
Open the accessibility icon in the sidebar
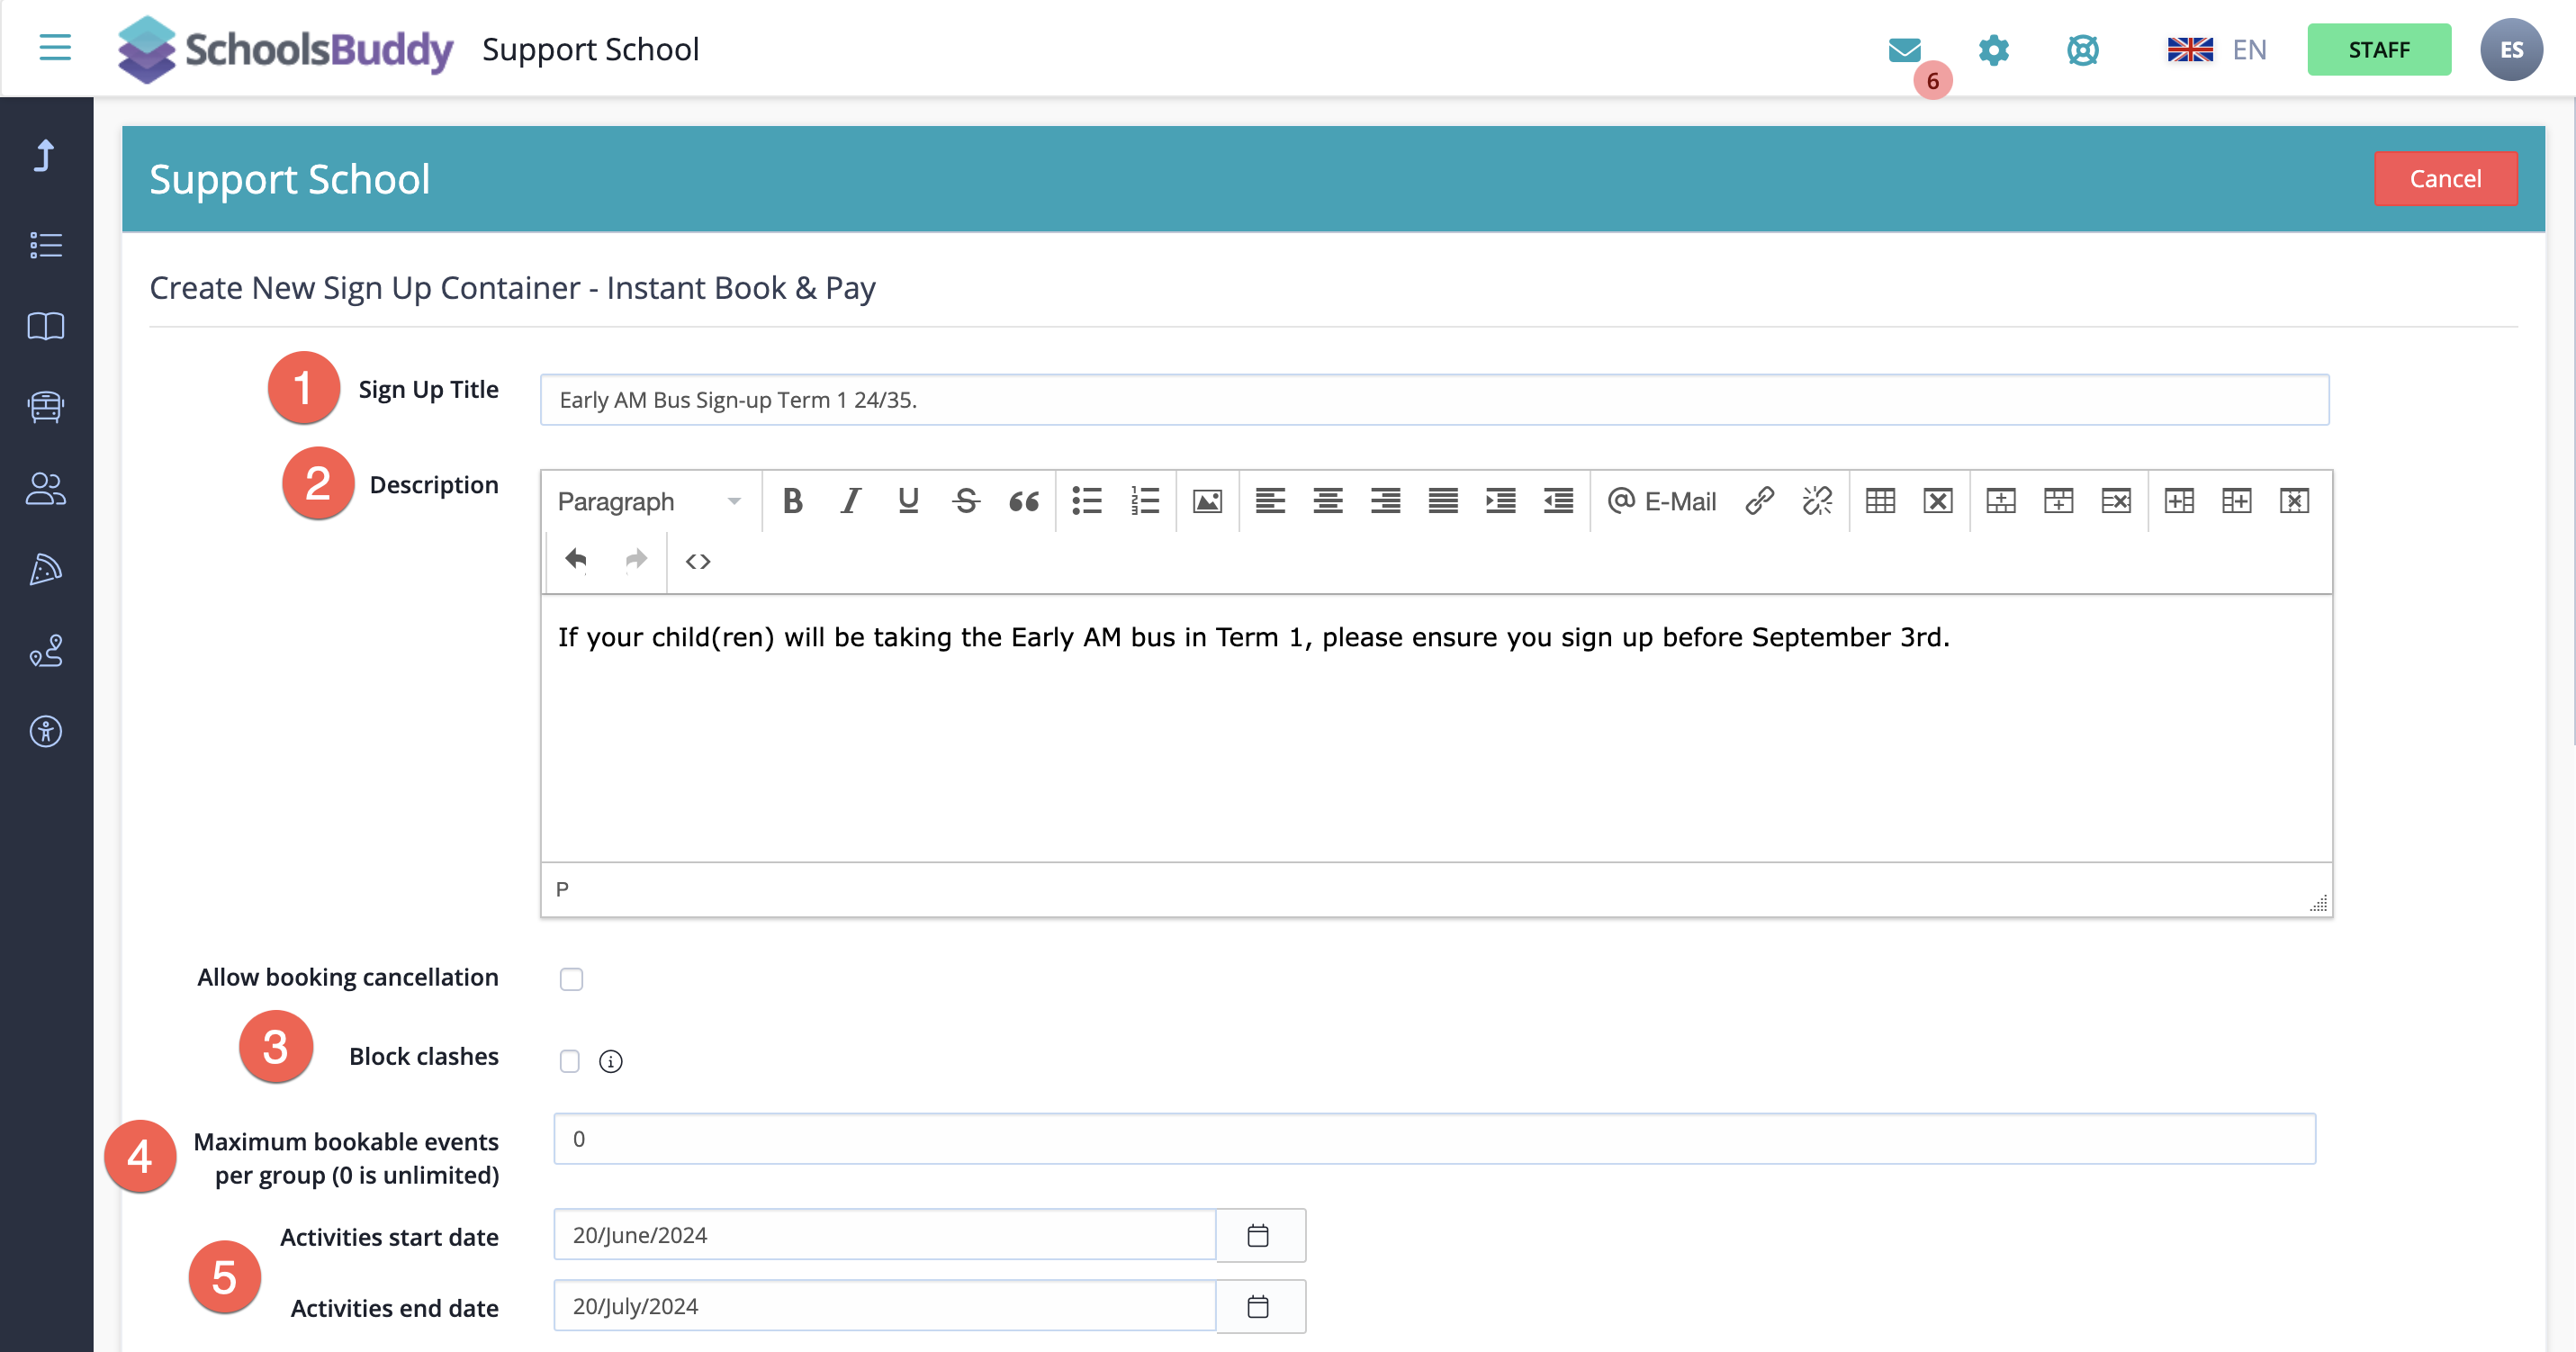pyautogui.click(x=45, y=732)
